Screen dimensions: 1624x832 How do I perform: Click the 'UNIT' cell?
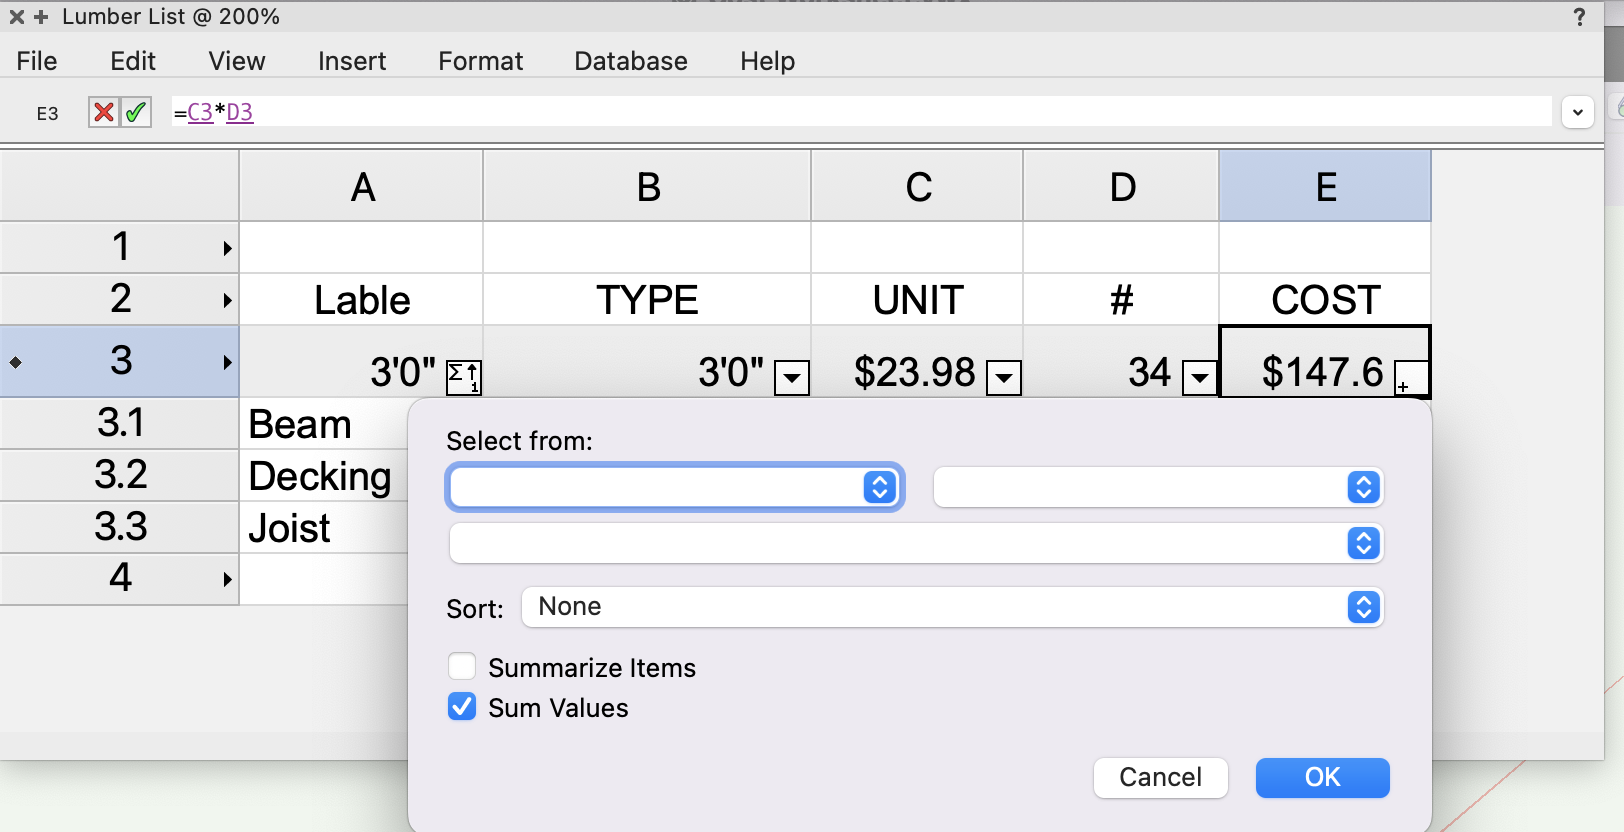click(918, 300)
